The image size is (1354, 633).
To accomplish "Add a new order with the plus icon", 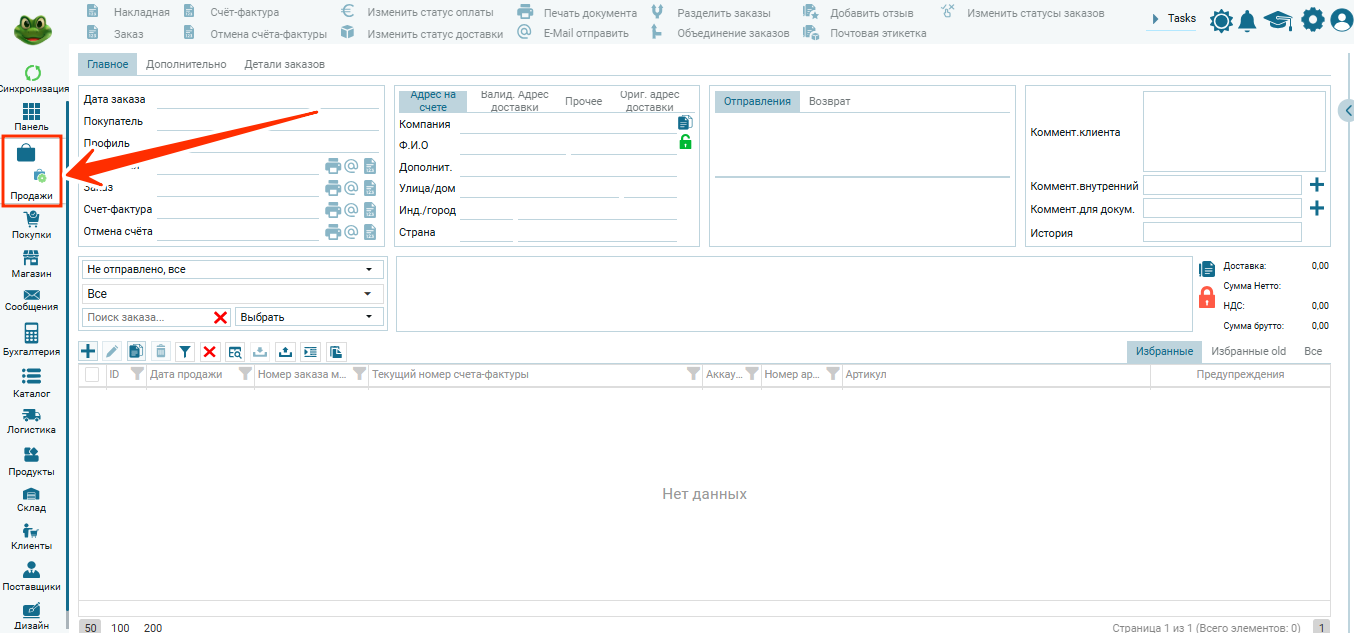I will pyautogui.click(x=88, y=351).
